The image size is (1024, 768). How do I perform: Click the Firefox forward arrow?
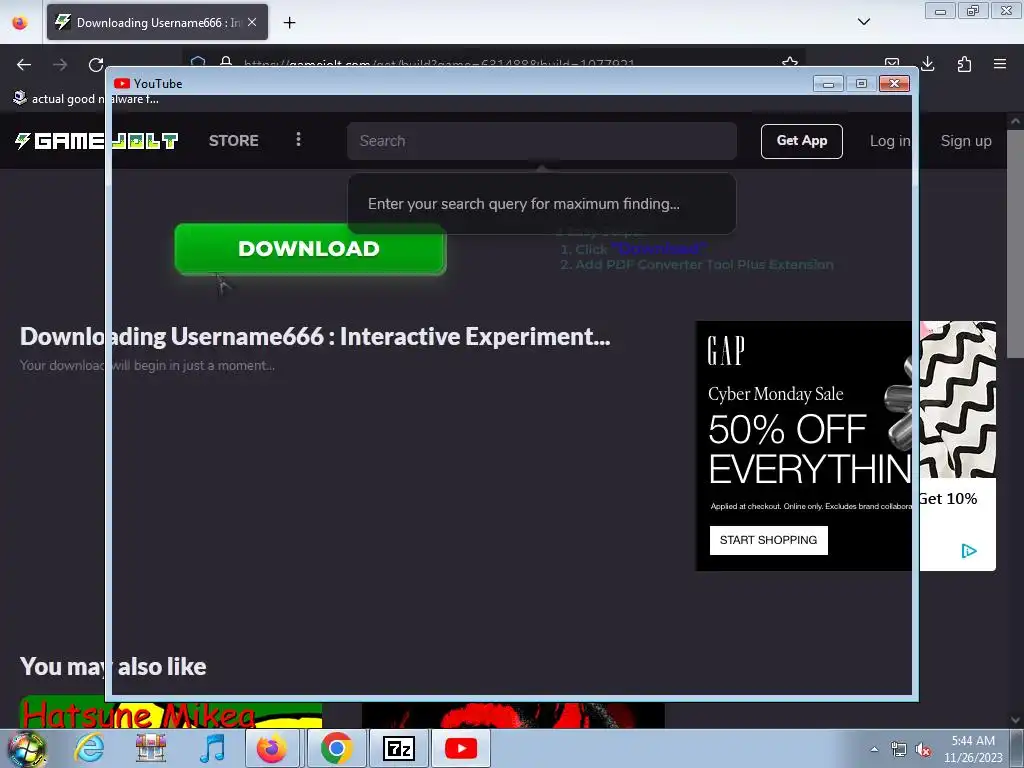tap(60, 65)
